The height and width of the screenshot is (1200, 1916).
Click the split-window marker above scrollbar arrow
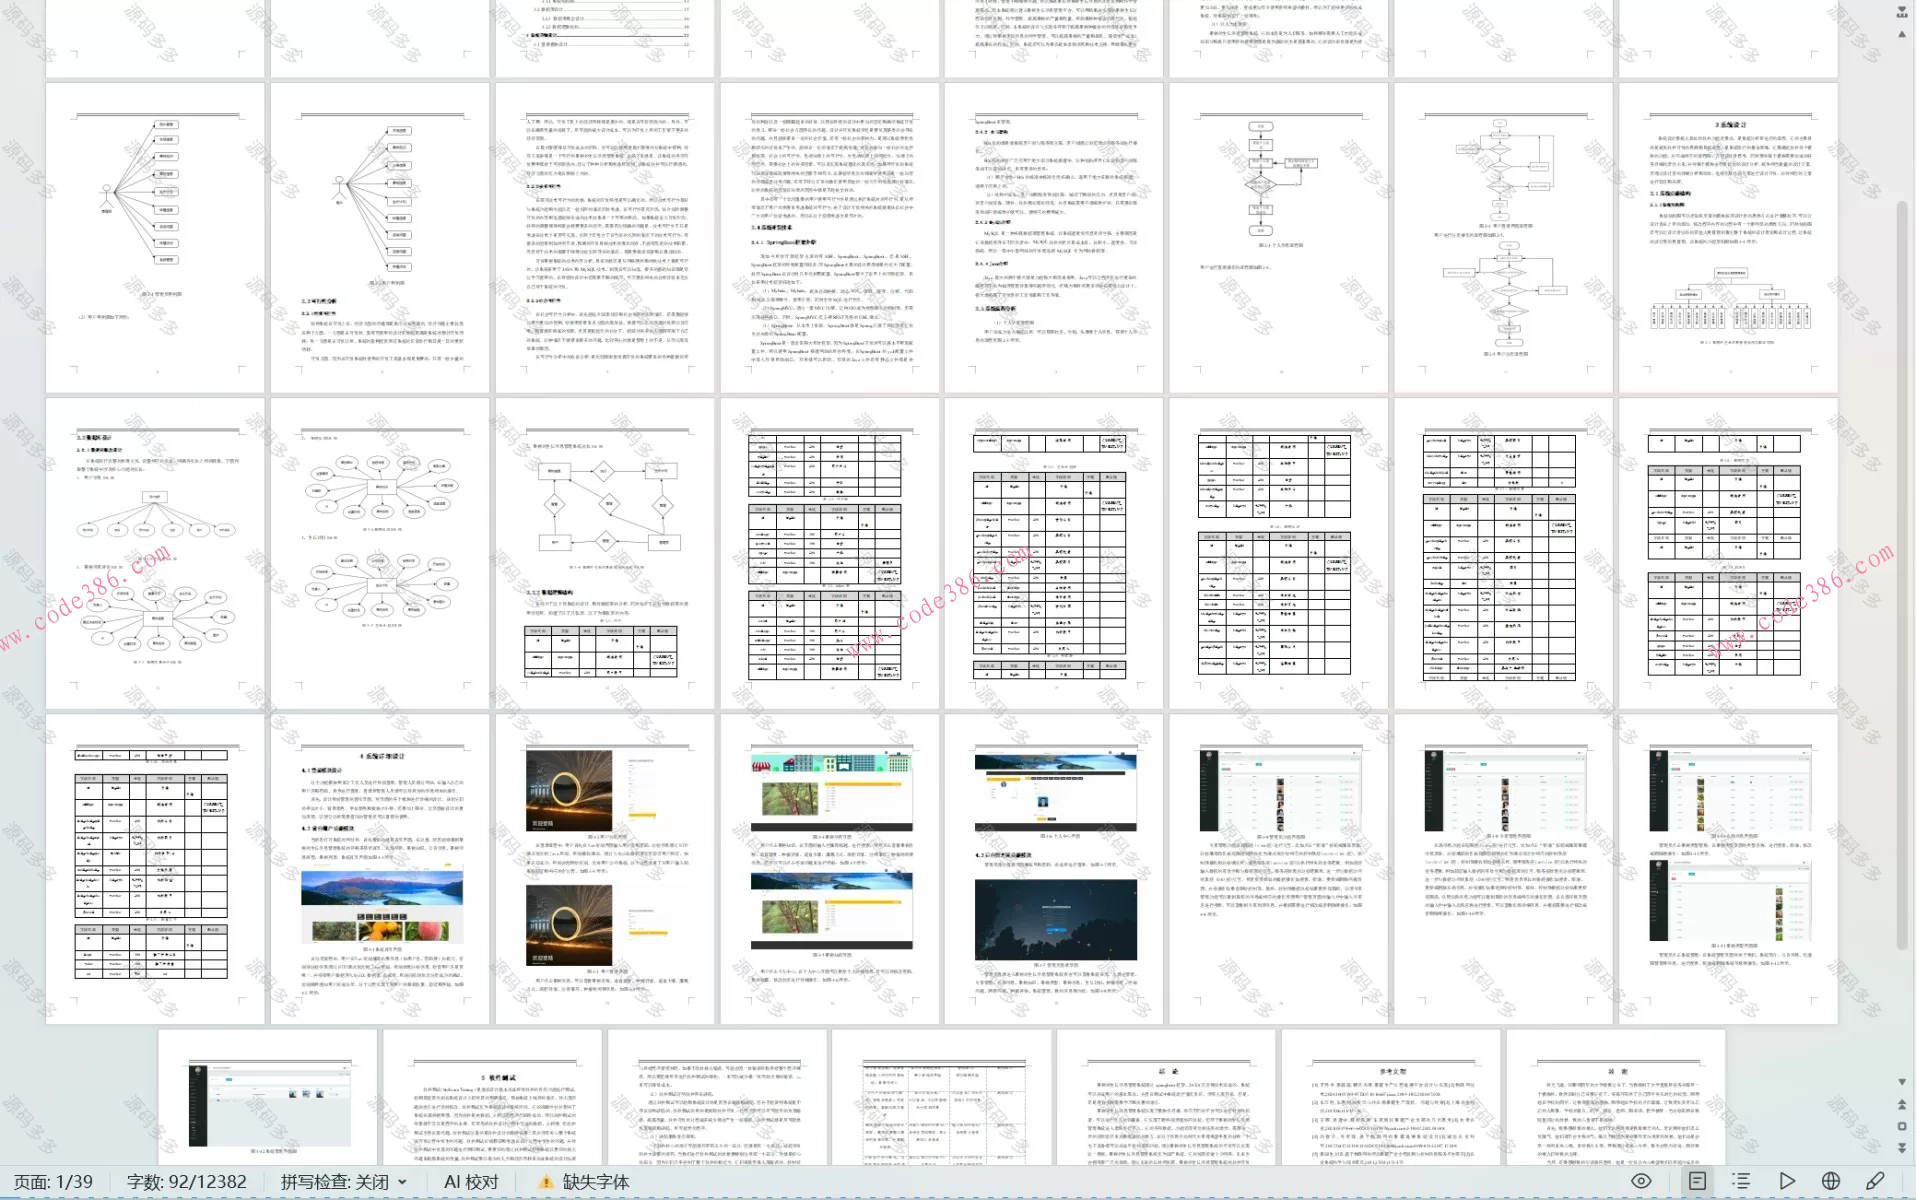click(1902, 10)
